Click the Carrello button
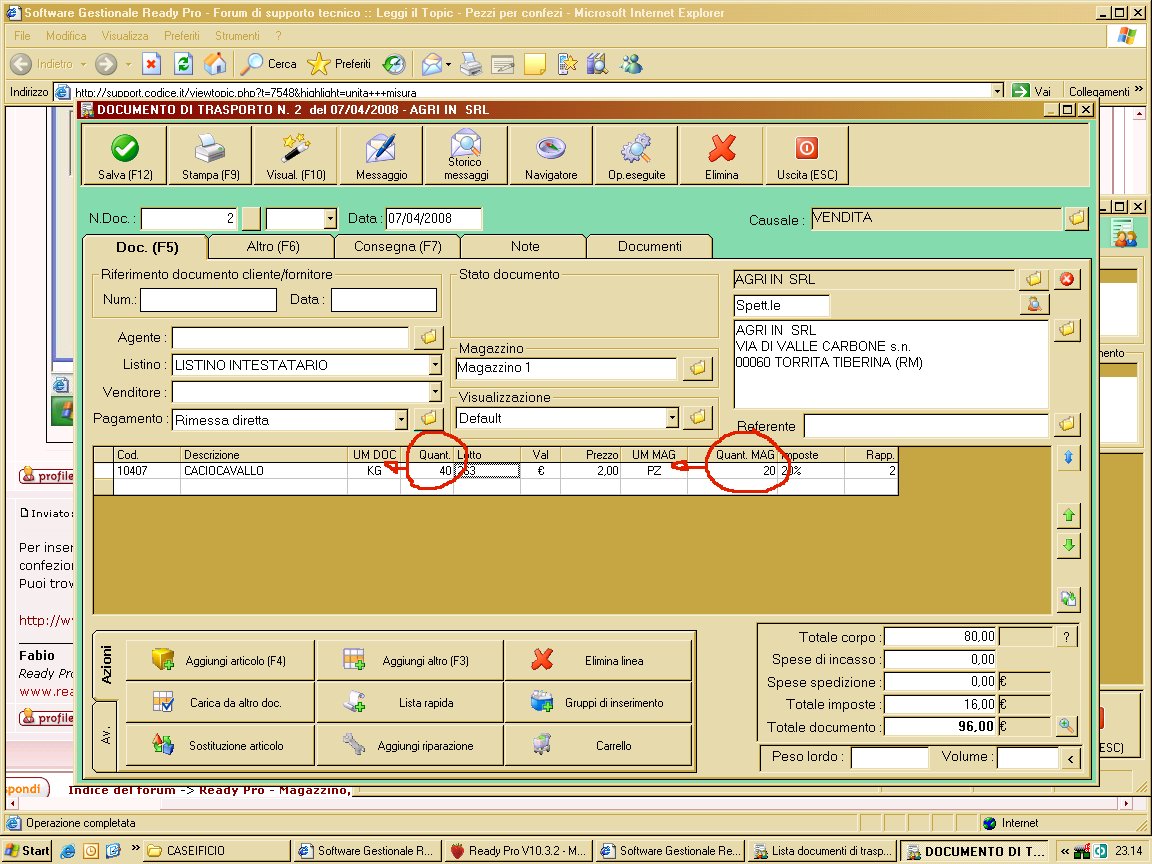 pyautogui.click(x=598, y=745)
